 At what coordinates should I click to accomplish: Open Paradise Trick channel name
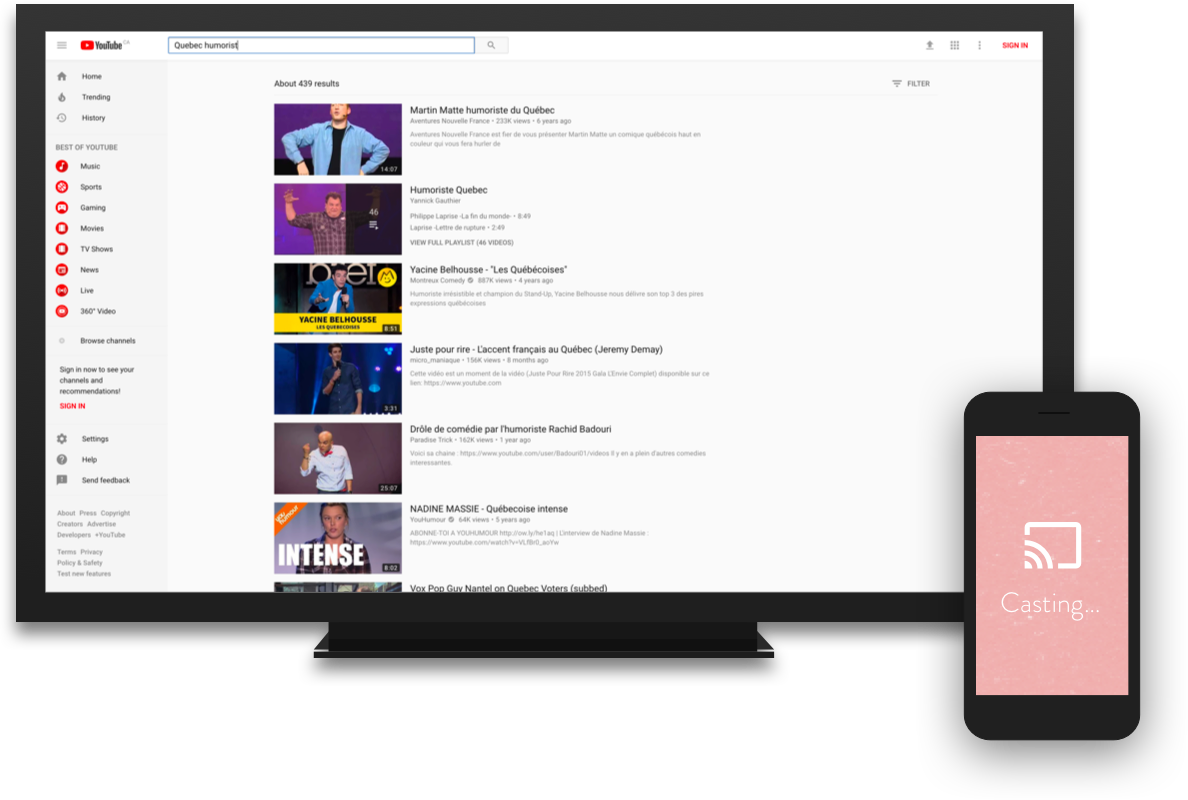coord(431,440)
